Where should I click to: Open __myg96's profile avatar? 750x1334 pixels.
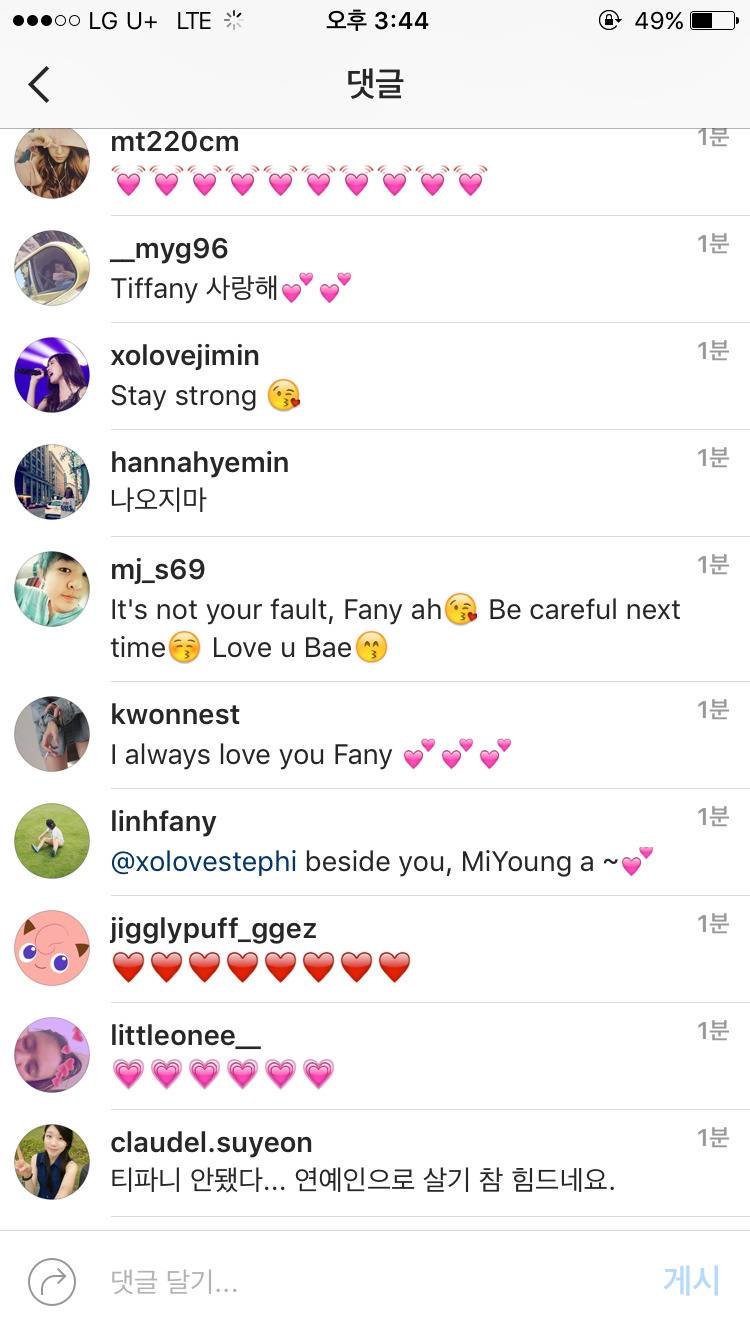[x=52, y=268]
